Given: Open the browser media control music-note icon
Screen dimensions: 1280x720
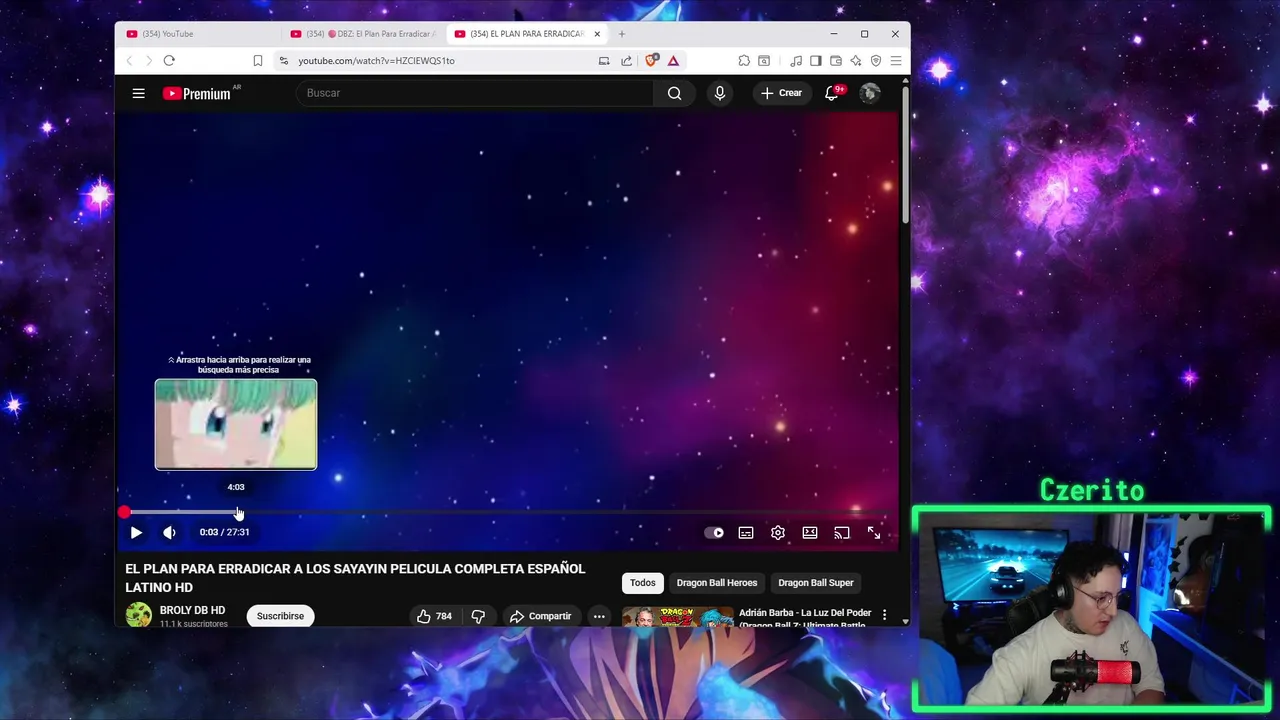Looking at the screenshot, I should [x=796, y=61].
